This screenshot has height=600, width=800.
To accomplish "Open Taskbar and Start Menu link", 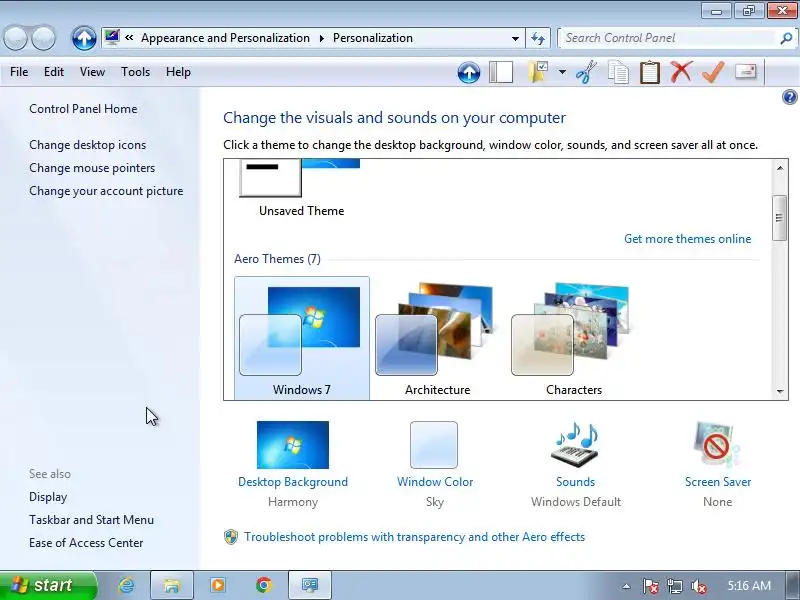I will (91, 520).
